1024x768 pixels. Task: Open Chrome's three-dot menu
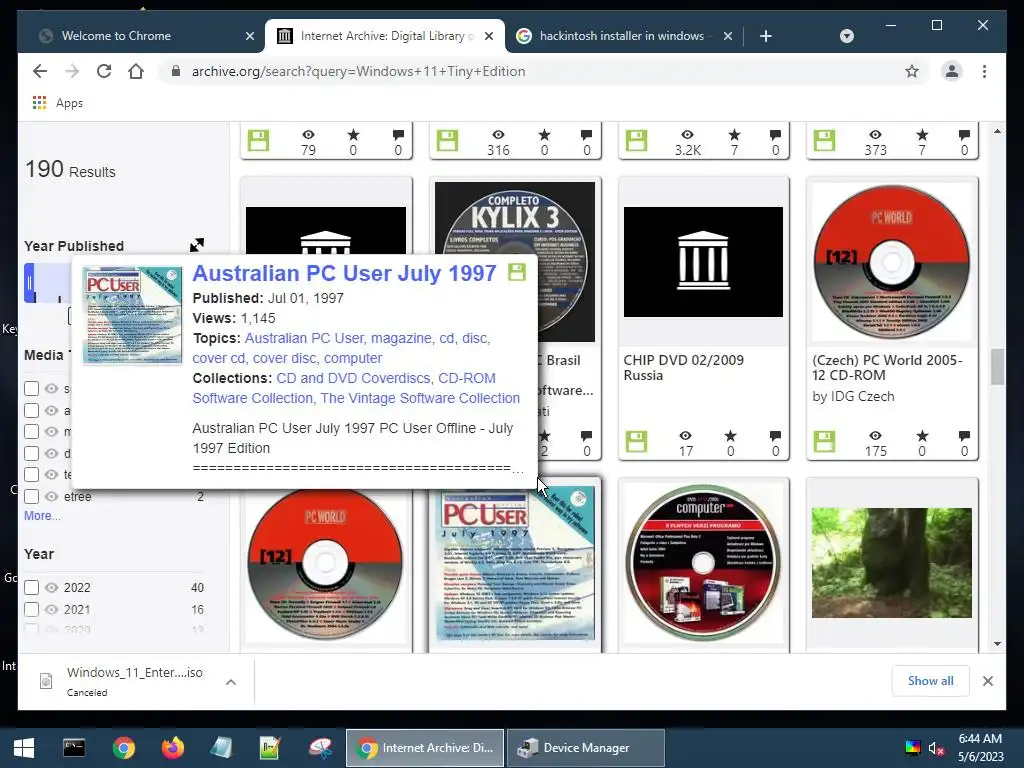984,71
